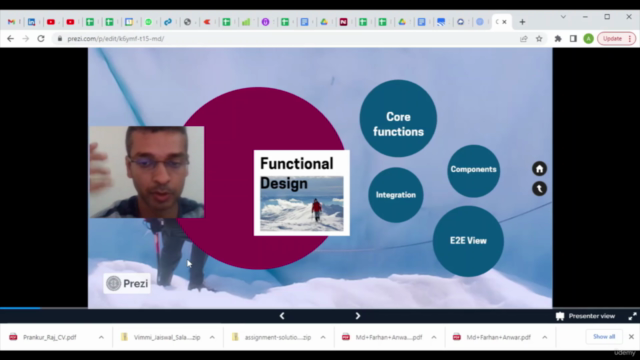The image size is (640, 360).
Task: Switch to the green chat bubble tab
Action: tap(148, 22)
